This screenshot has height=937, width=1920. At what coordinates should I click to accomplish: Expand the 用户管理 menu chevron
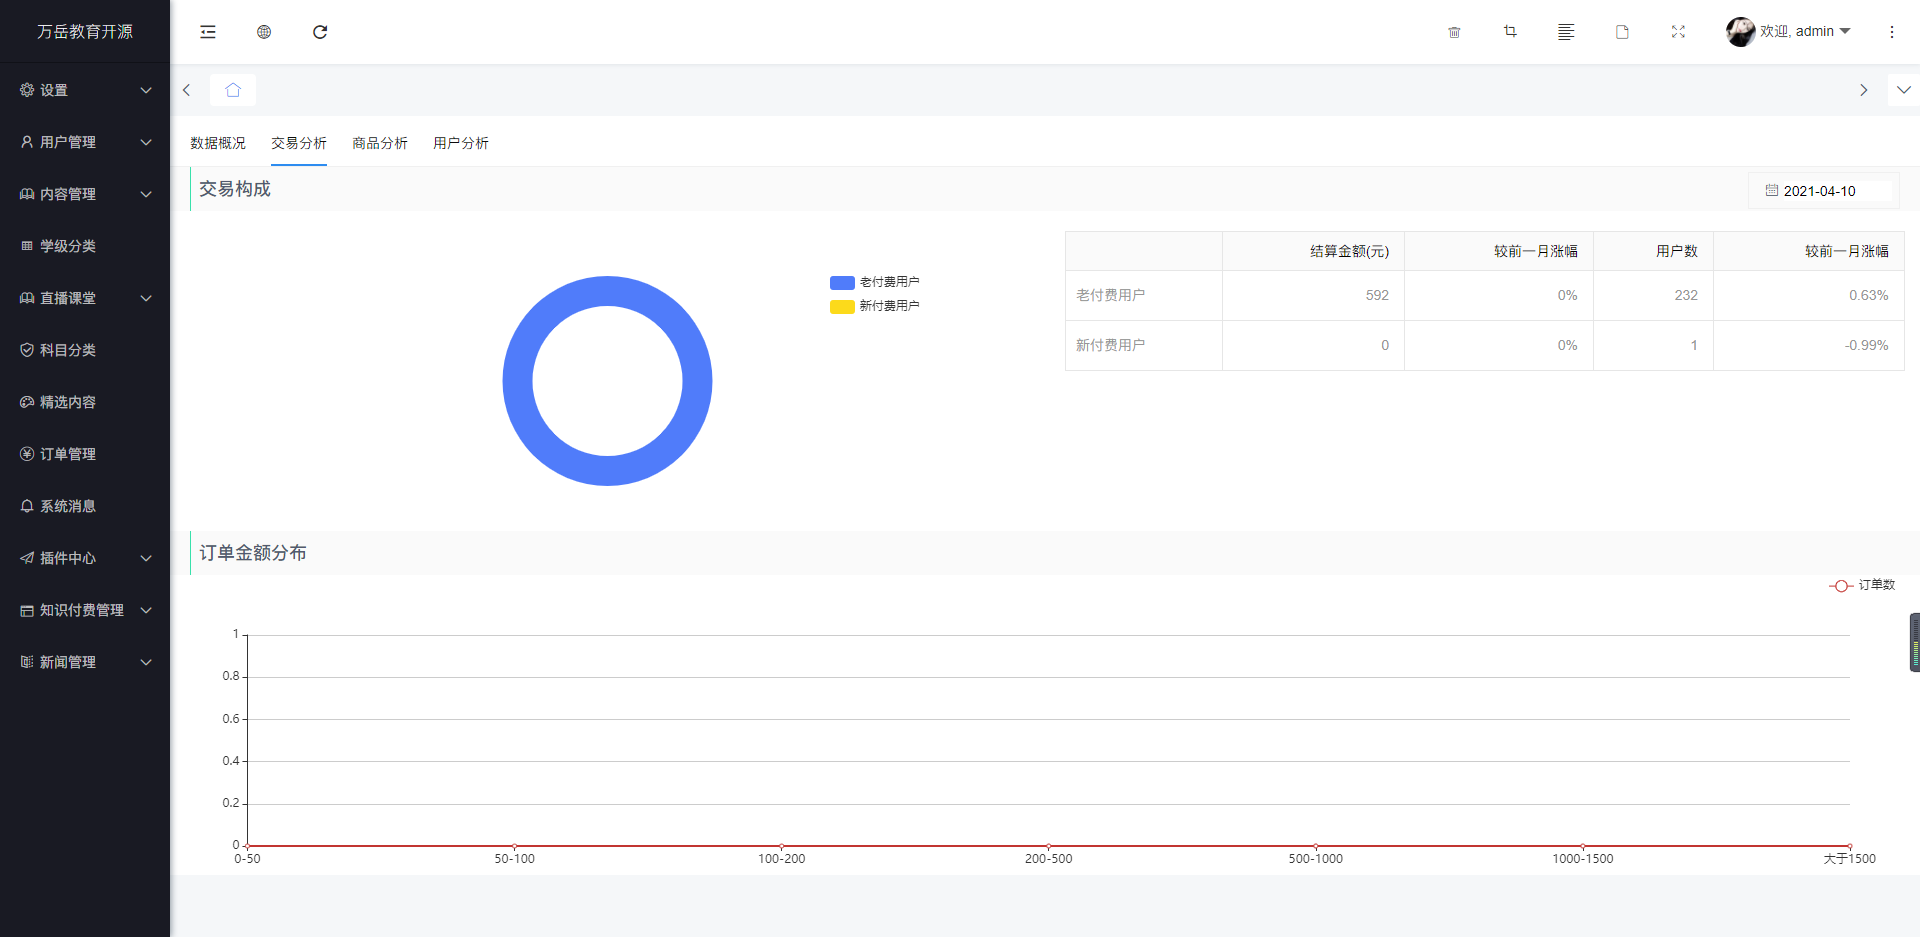click(x=146, y=142)
